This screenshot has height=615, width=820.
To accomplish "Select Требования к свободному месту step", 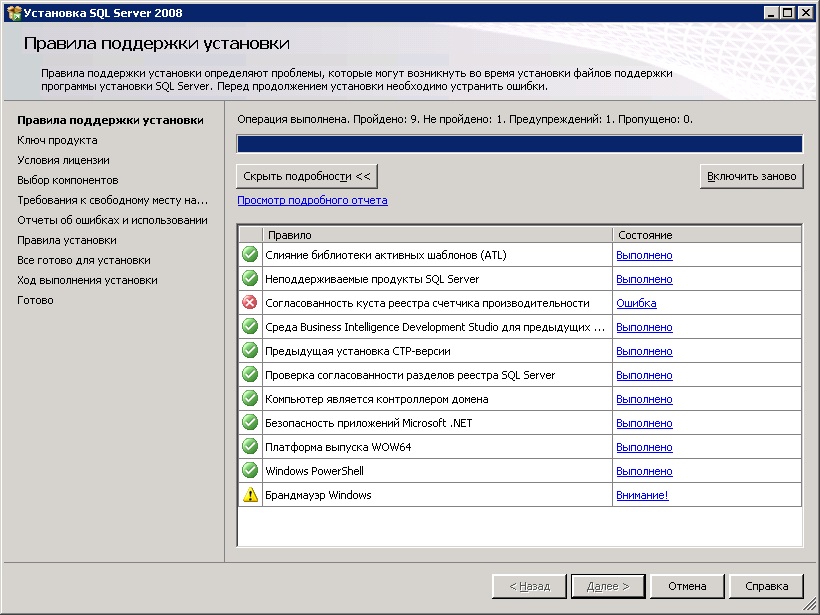I will (112, 200).
